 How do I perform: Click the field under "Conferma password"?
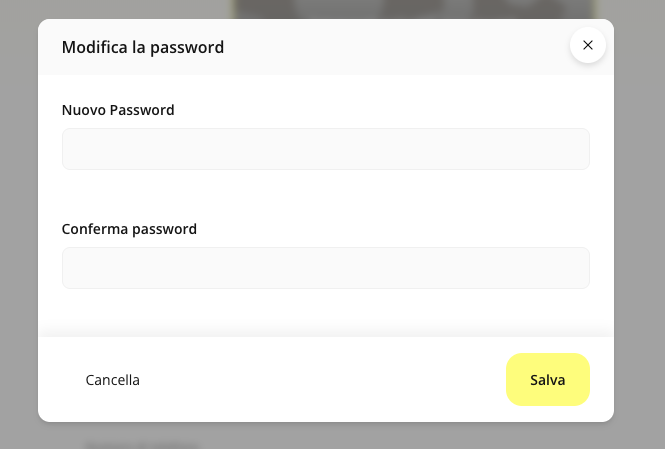pyautogui.click(x=326, y=268)
